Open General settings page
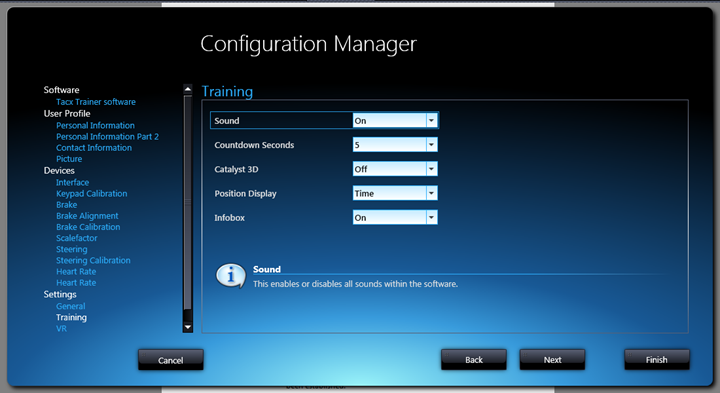 [71, 306]
